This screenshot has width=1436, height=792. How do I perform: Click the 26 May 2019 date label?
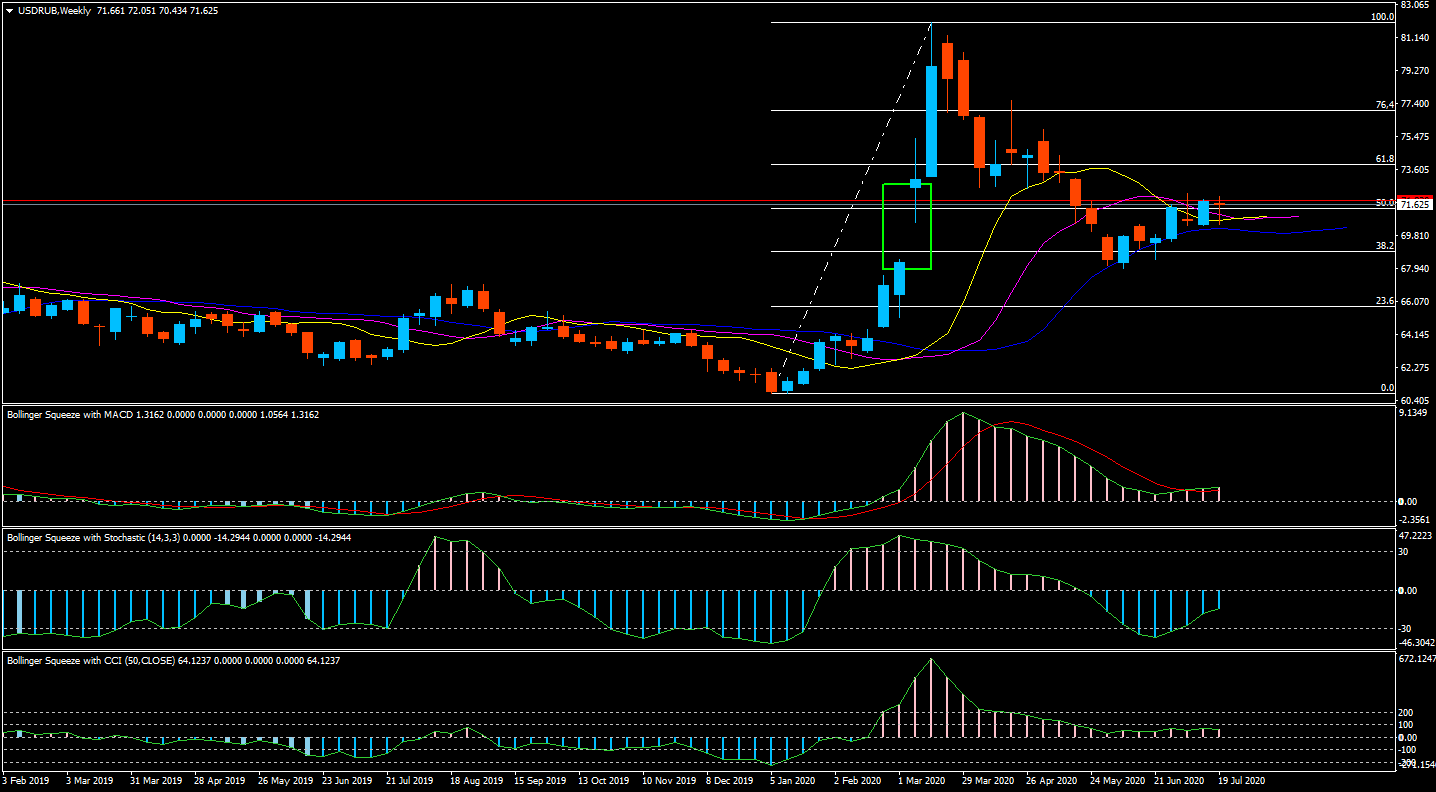point(284,779)
